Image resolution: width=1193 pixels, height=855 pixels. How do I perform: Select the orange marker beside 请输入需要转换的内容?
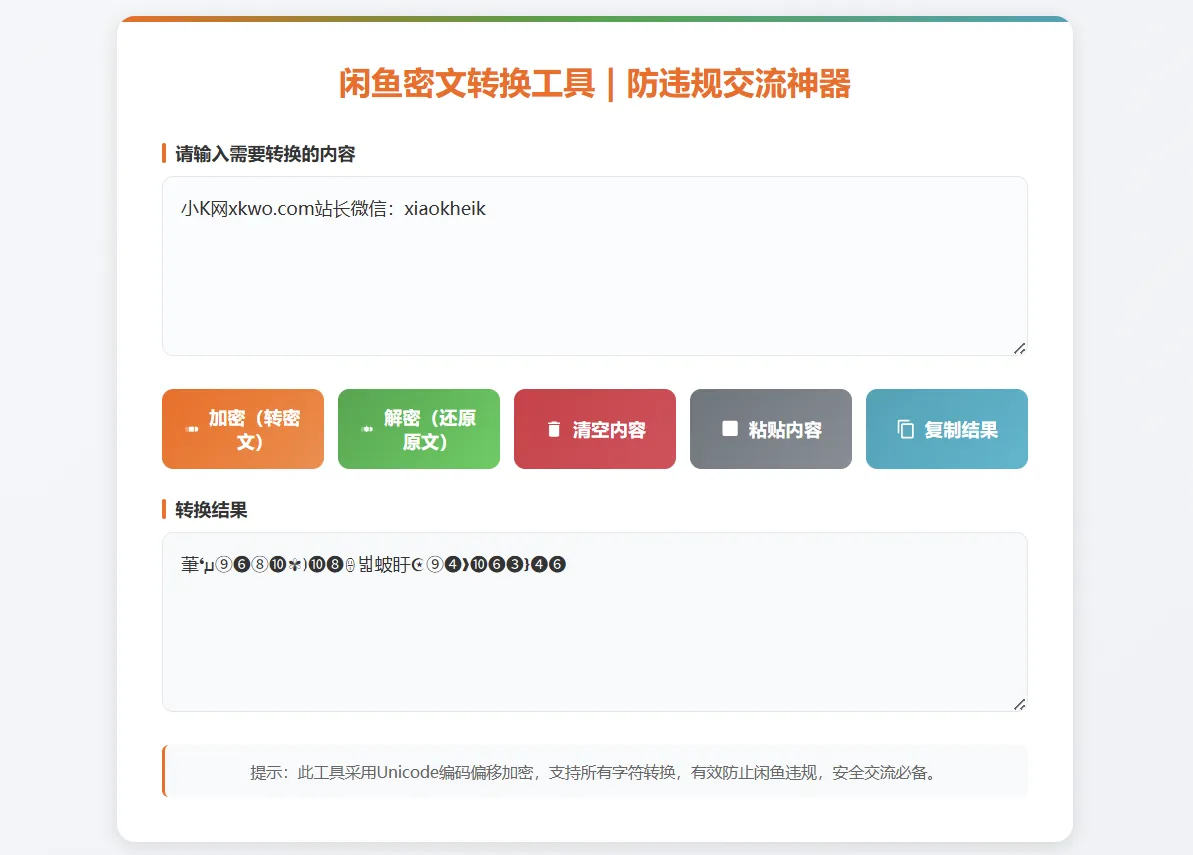coord(165,154)
